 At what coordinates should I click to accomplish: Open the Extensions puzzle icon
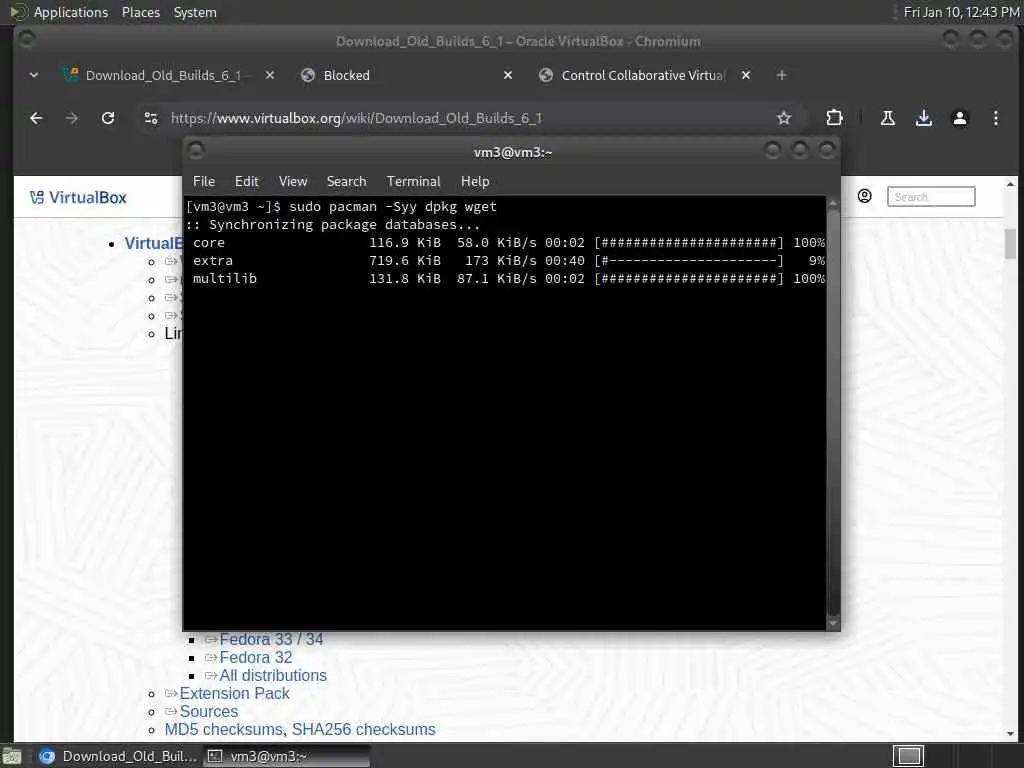[834, 118]
